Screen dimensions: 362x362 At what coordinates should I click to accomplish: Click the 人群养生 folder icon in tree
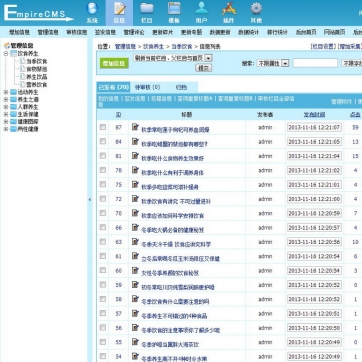(13, 107)
